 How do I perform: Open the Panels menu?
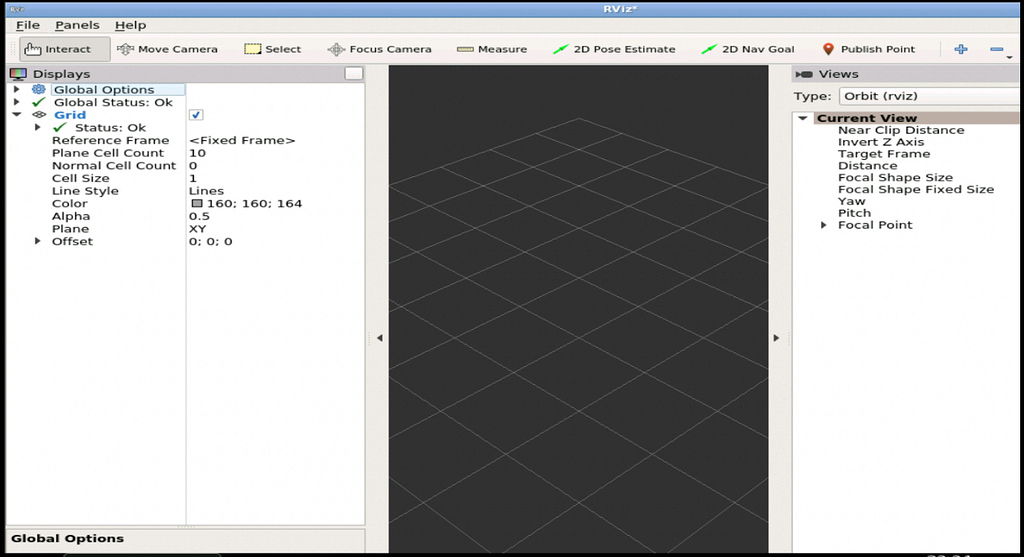tap(77, 25)
